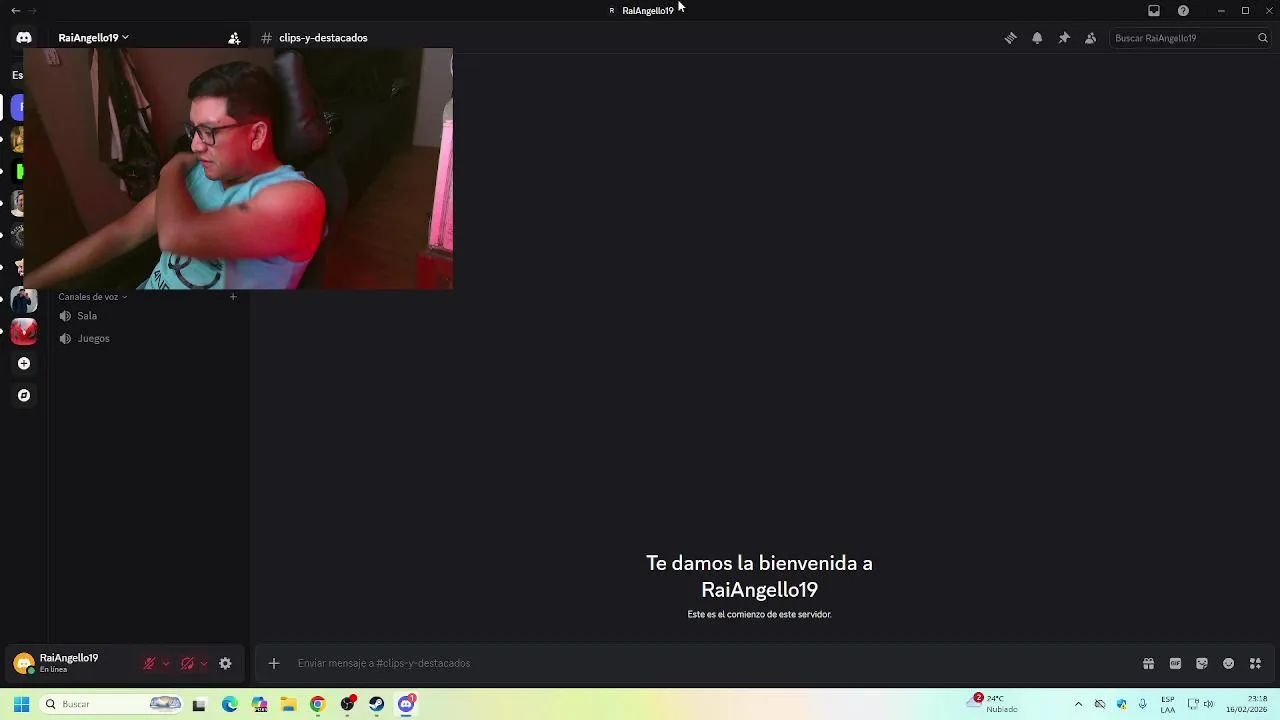Open Discord direct messages home icon
The height and width of the screenshot is (720, 1280).
pyautogui.click(x=24, y=38)
